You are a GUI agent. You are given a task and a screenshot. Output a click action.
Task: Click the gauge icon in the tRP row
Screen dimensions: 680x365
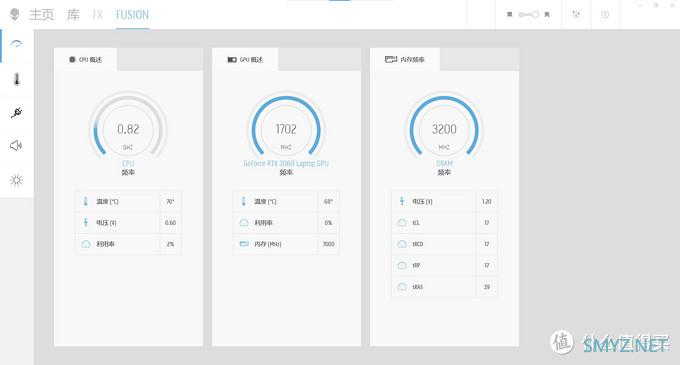(x=402, y=265)
